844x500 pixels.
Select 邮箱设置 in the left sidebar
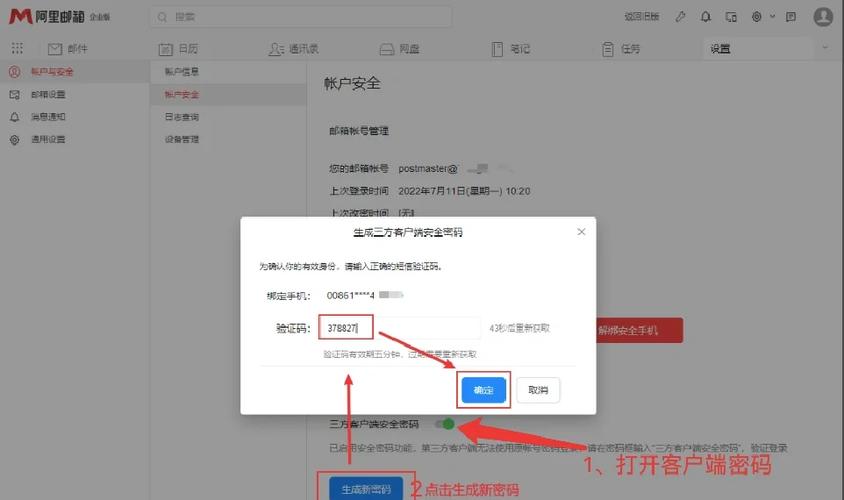48,94
